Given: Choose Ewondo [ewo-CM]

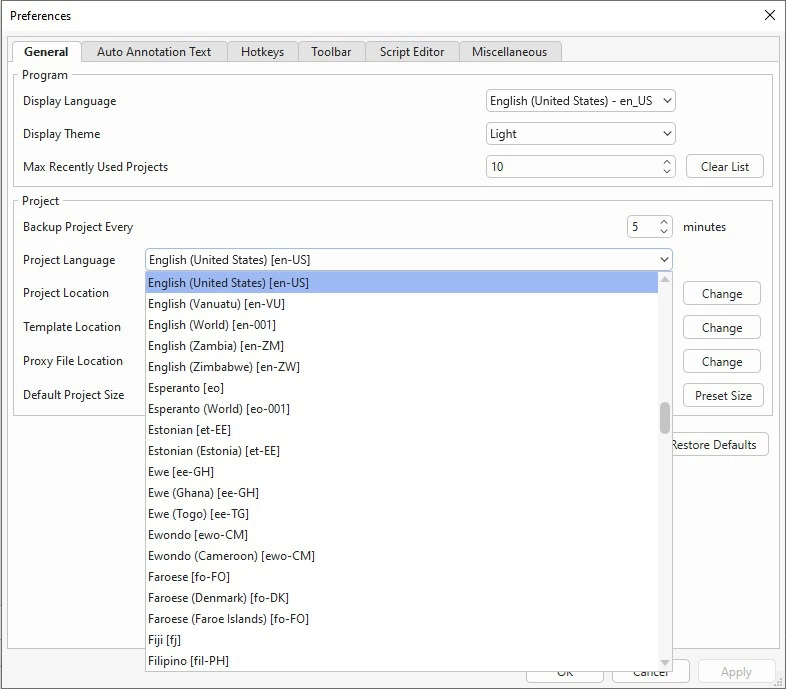Looking at the screenshot, I should pyautogui.click(x=402, y=535).
